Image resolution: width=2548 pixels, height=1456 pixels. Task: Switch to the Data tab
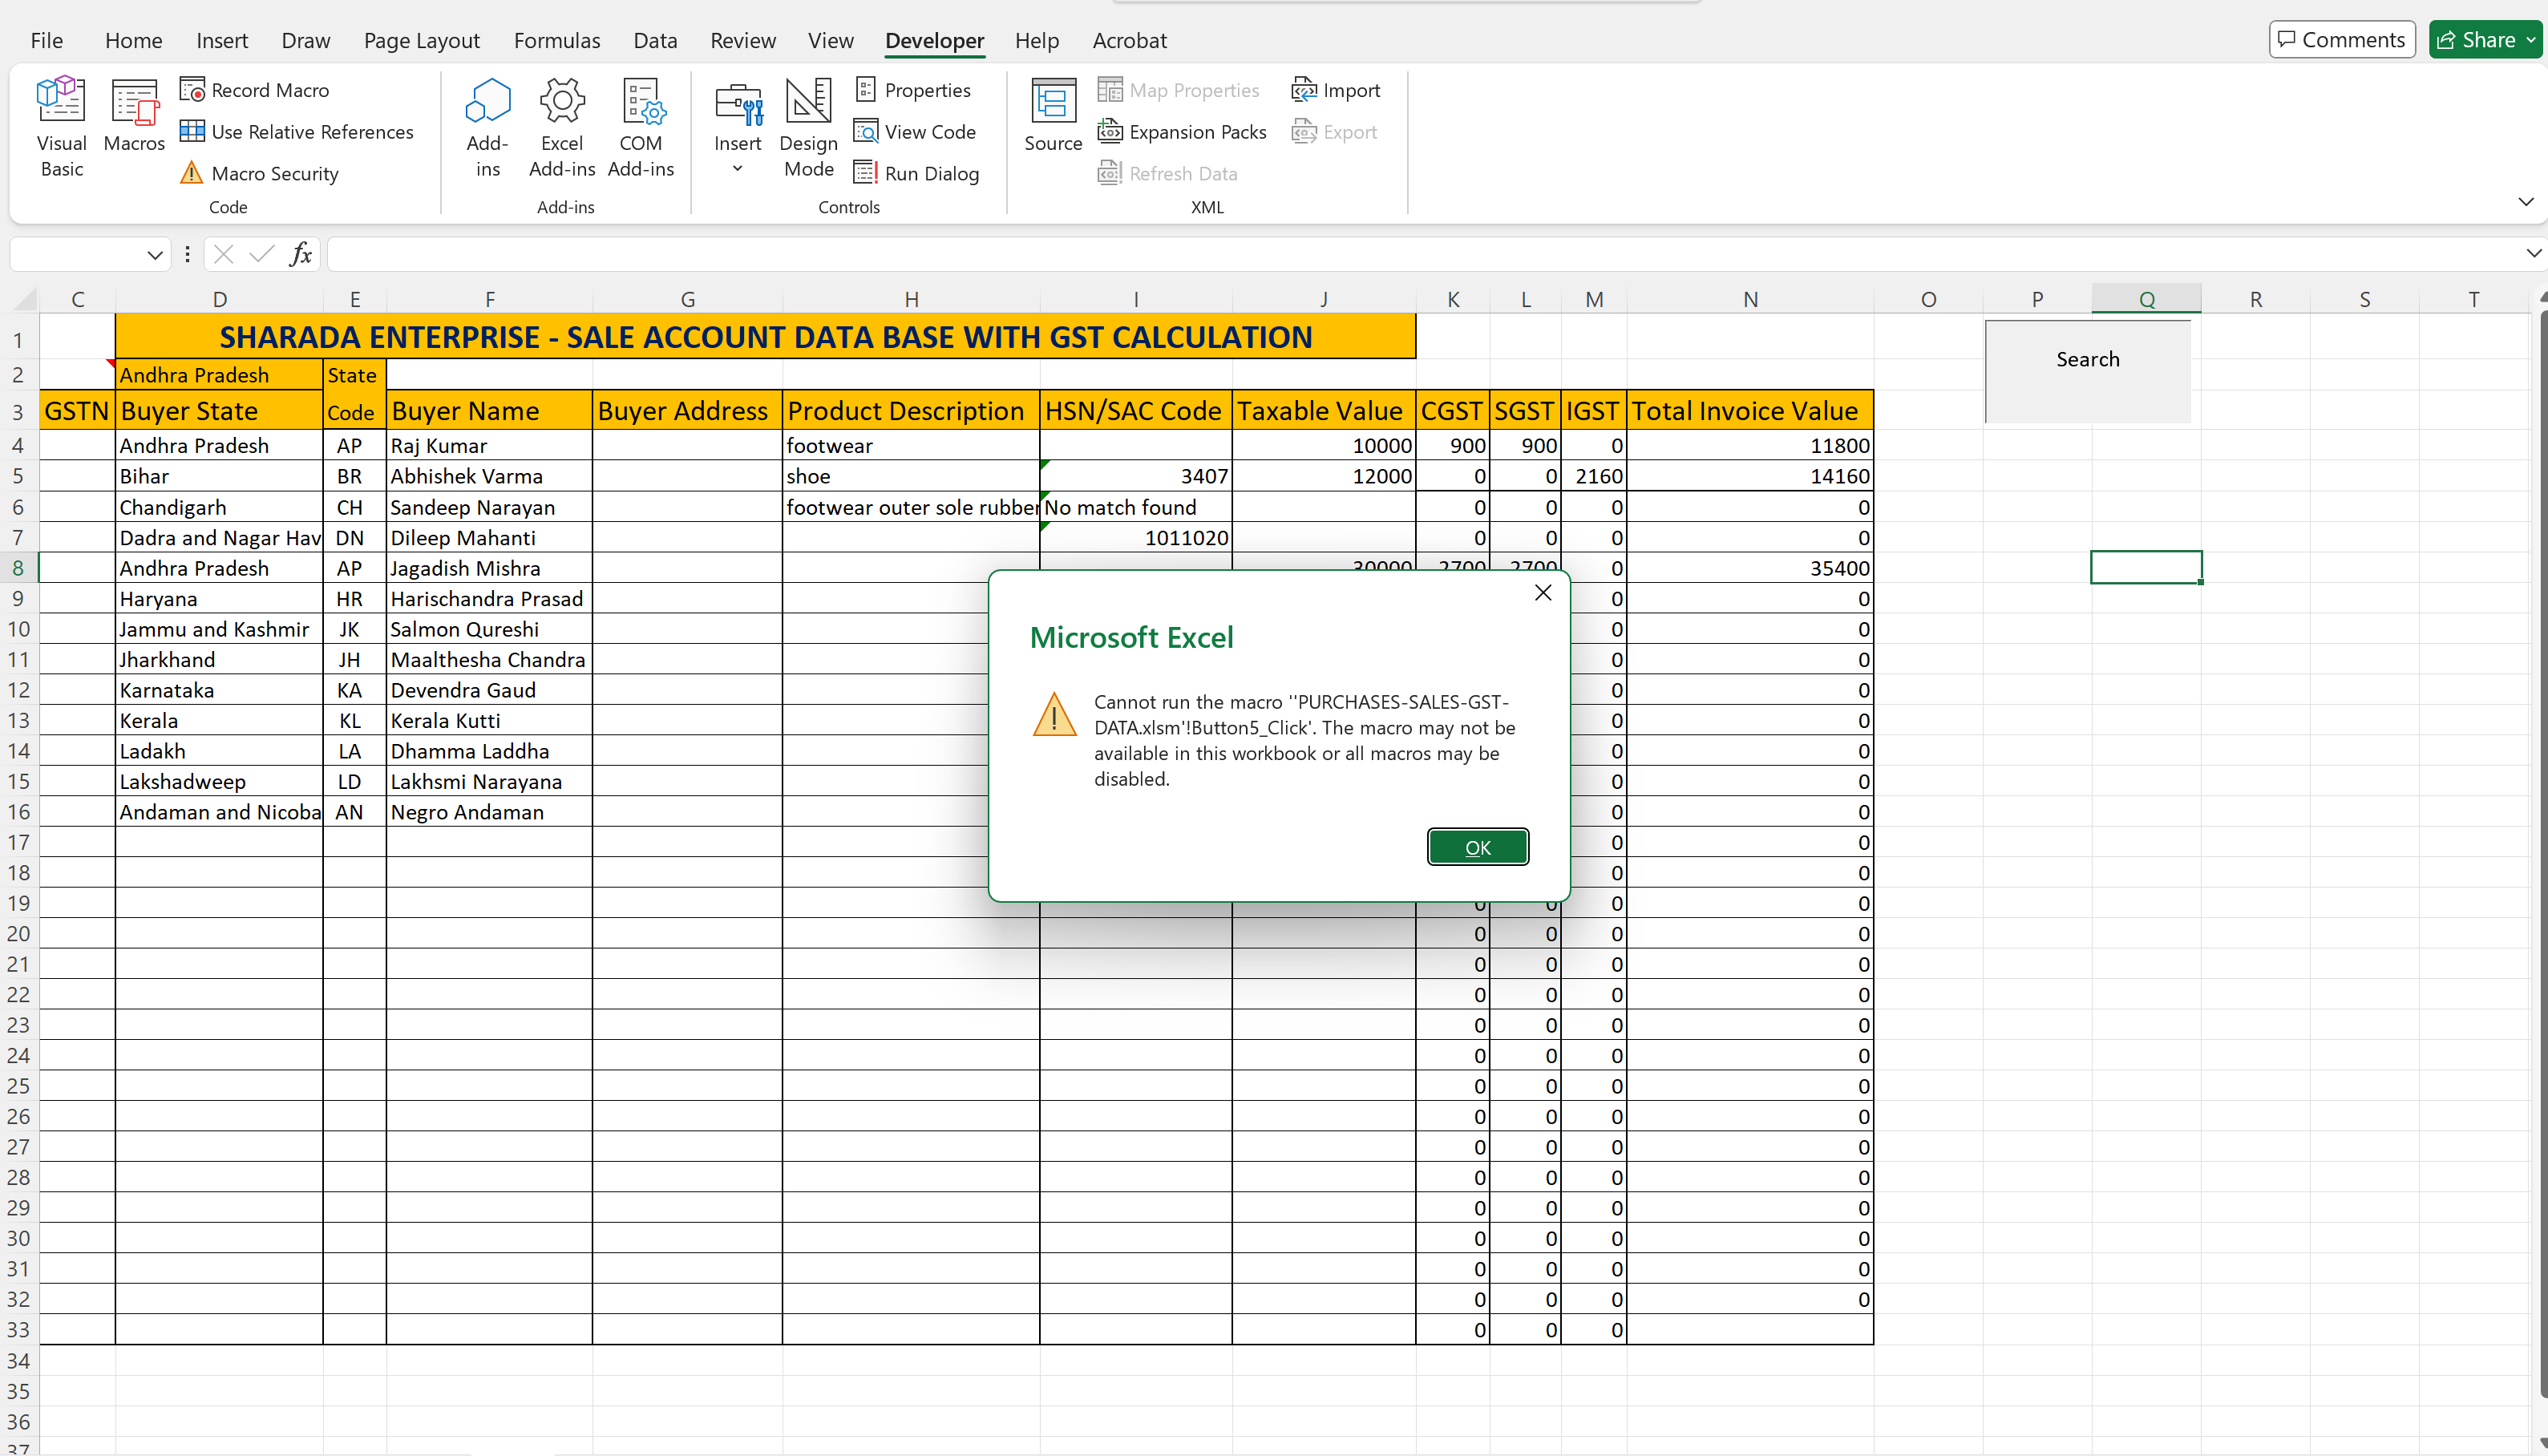pyautogui.click(x=655, y=40)
